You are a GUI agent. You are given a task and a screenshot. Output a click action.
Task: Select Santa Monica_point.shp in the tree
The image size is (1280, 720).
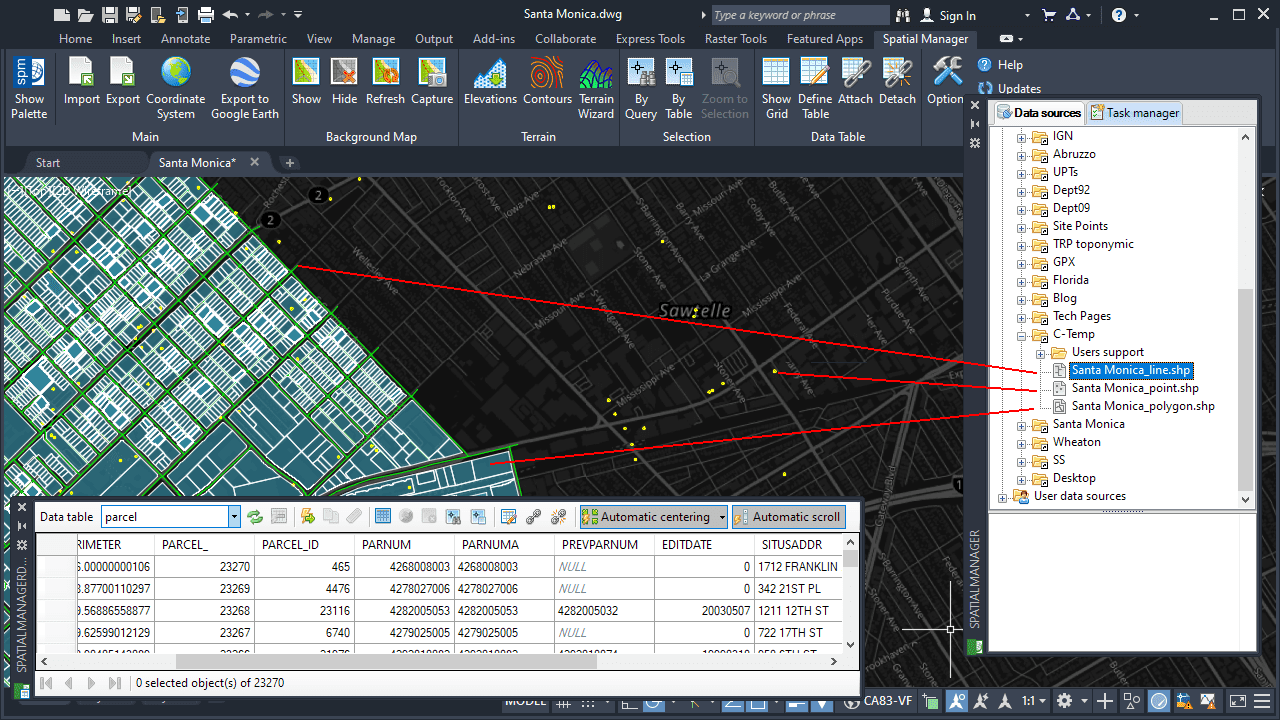pyautogui.click(x=1134, y=388)
